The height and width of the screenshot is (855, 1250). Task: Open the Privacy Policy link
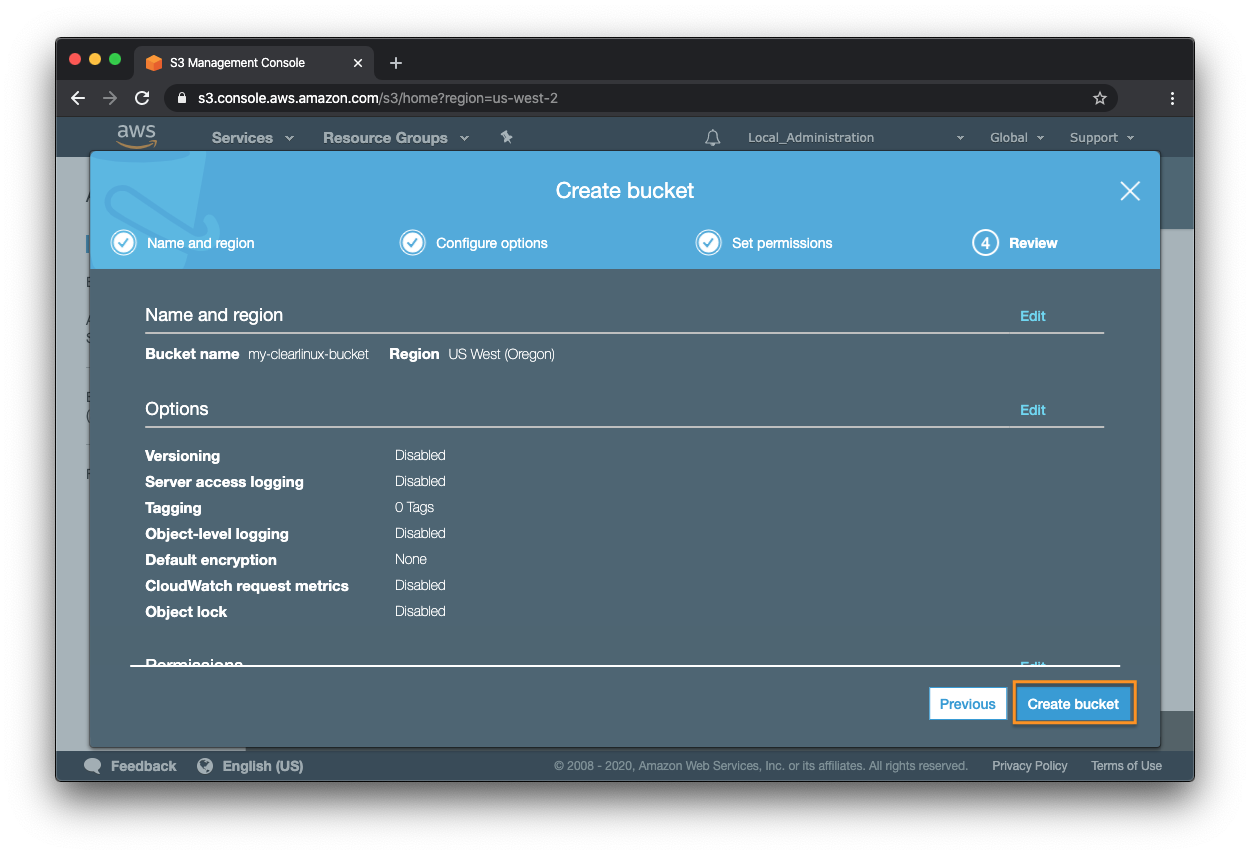coord(1030,766)
